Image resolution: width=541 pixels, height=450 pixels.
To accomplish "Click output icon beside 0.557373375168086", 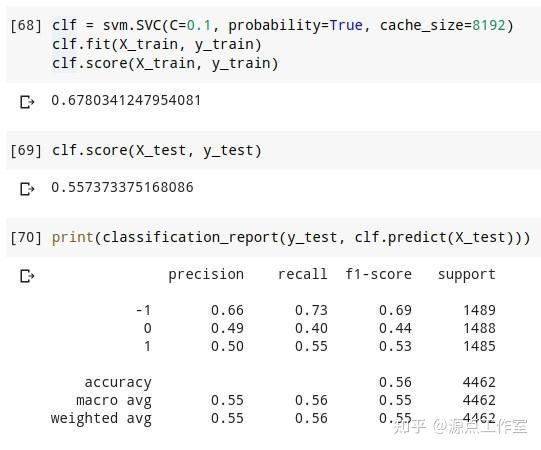I will pyautogui.click(x=27, y=189).
